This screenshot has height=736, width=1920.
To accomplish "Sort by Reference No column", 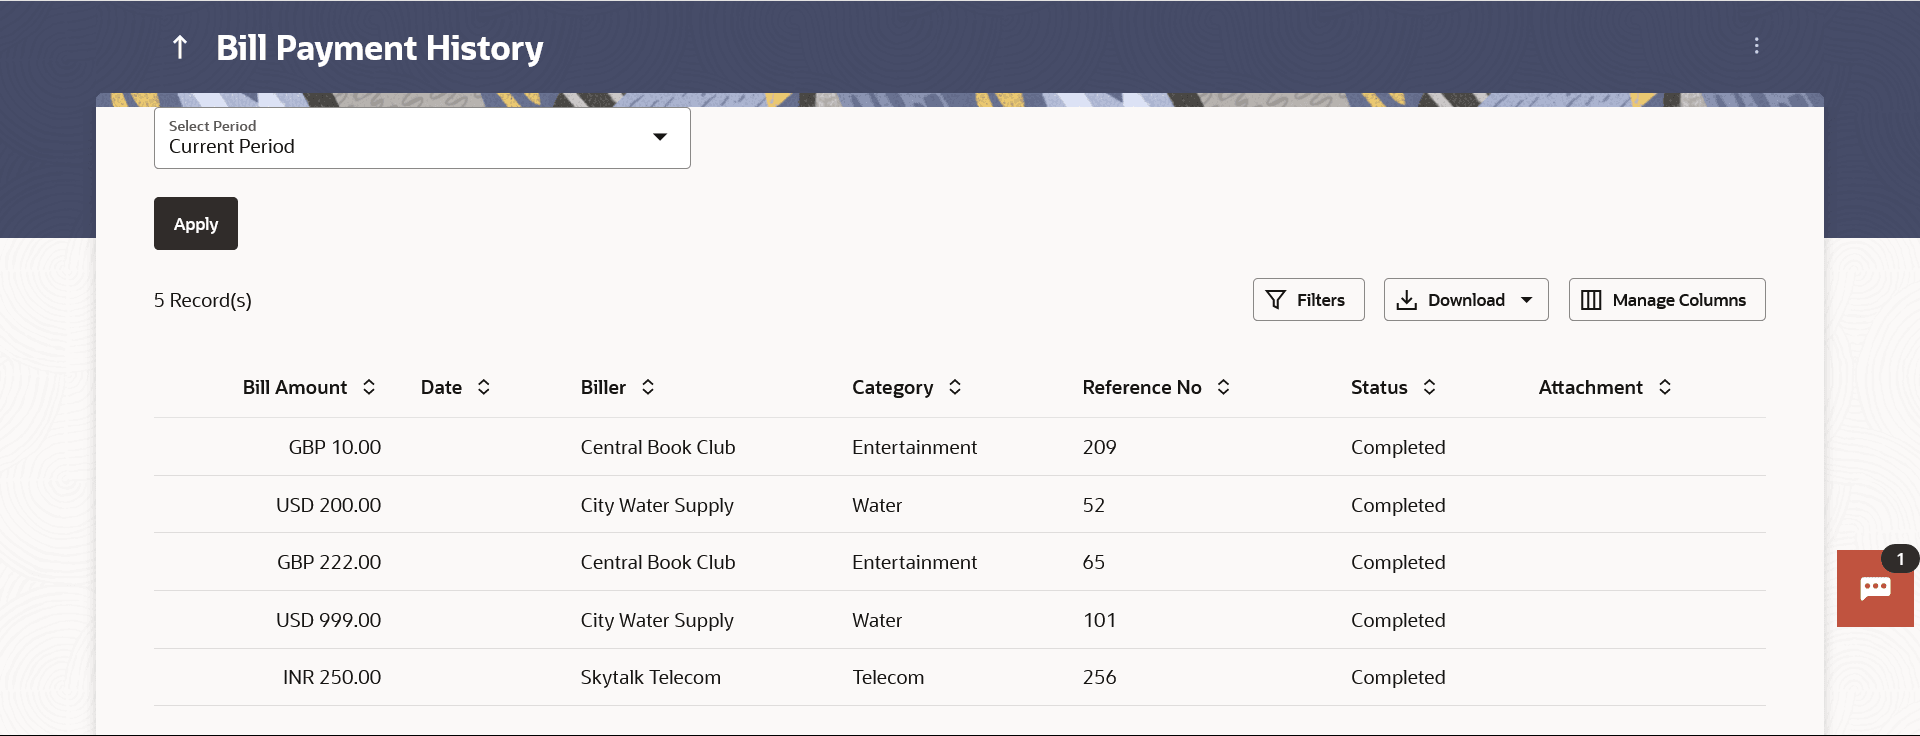I will (x=1223, y=387).
